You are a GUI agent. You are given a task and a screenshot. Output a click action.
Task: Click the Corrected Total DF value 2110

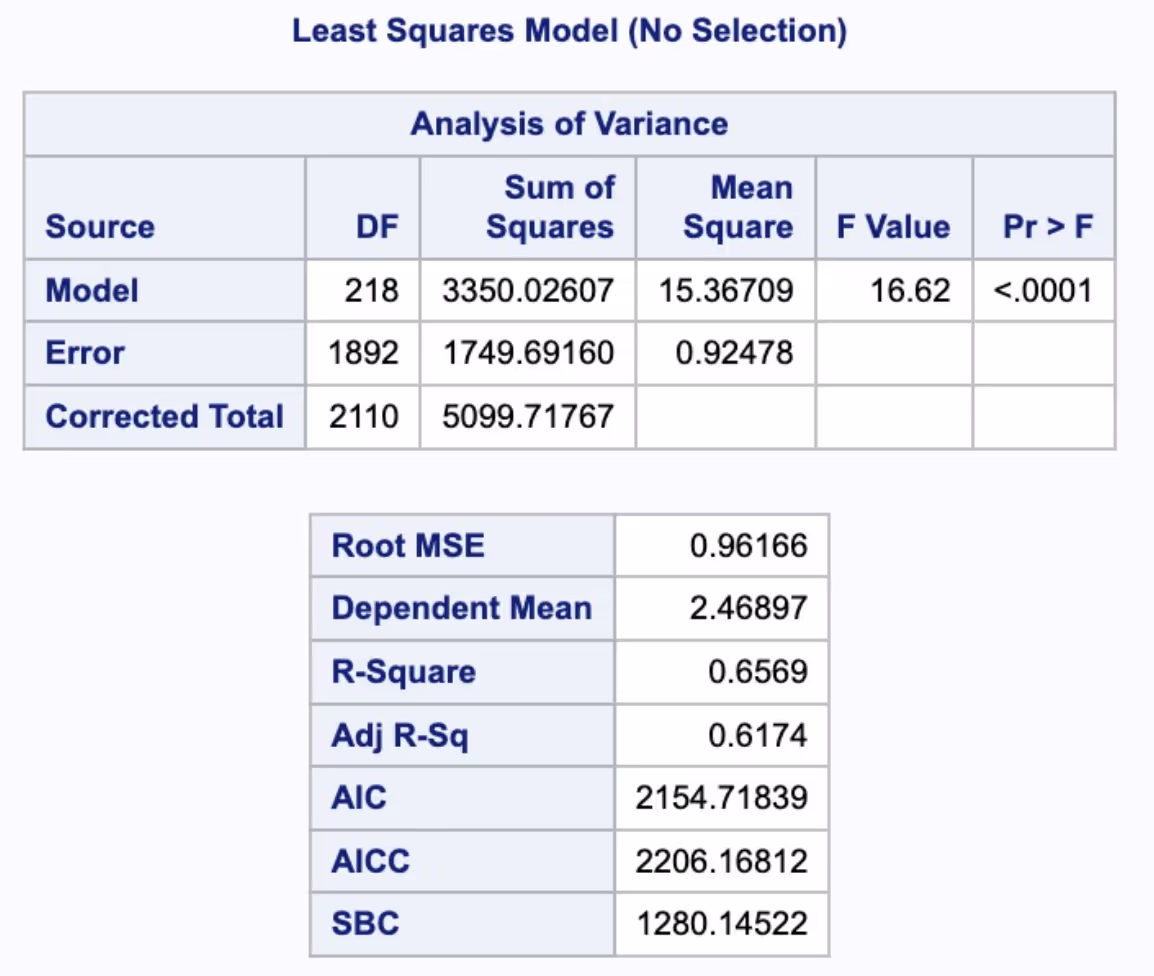tap(364, 416)
